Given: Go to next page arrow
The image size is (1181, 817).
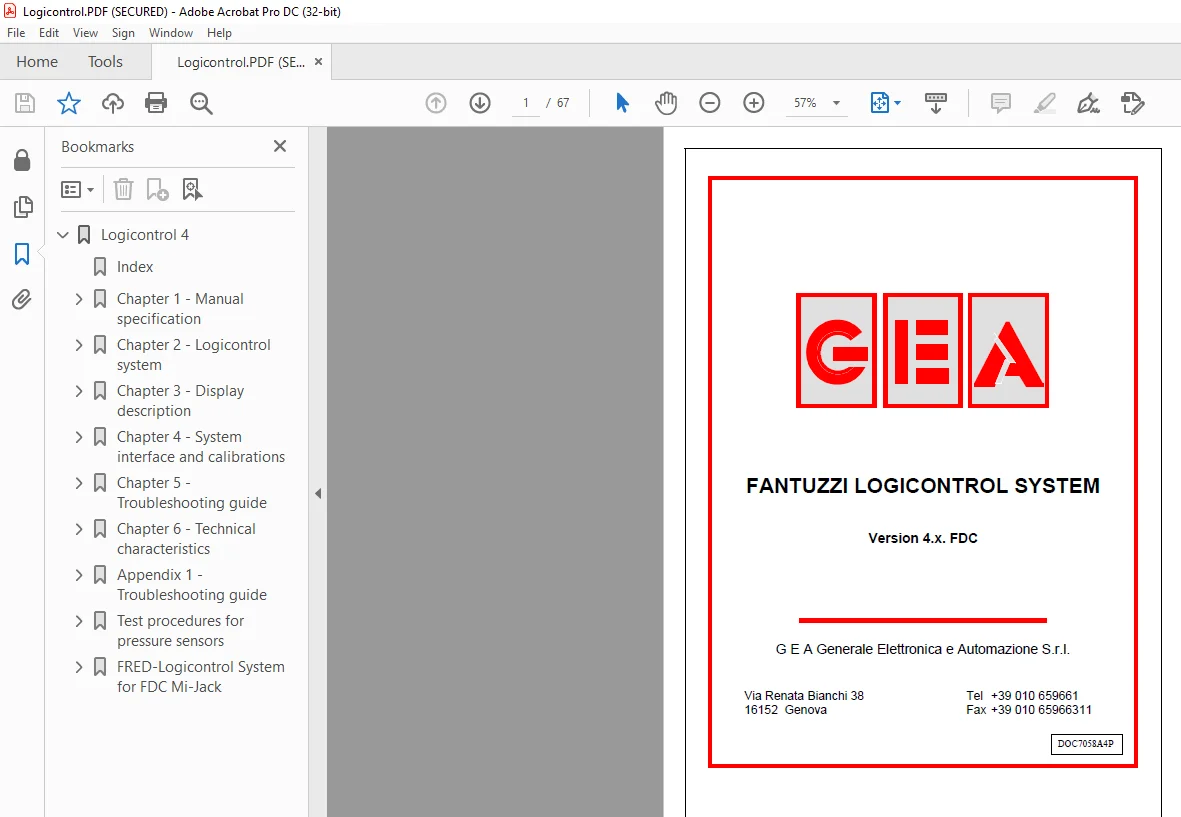Looking at the screenshot, I should 480,102.
